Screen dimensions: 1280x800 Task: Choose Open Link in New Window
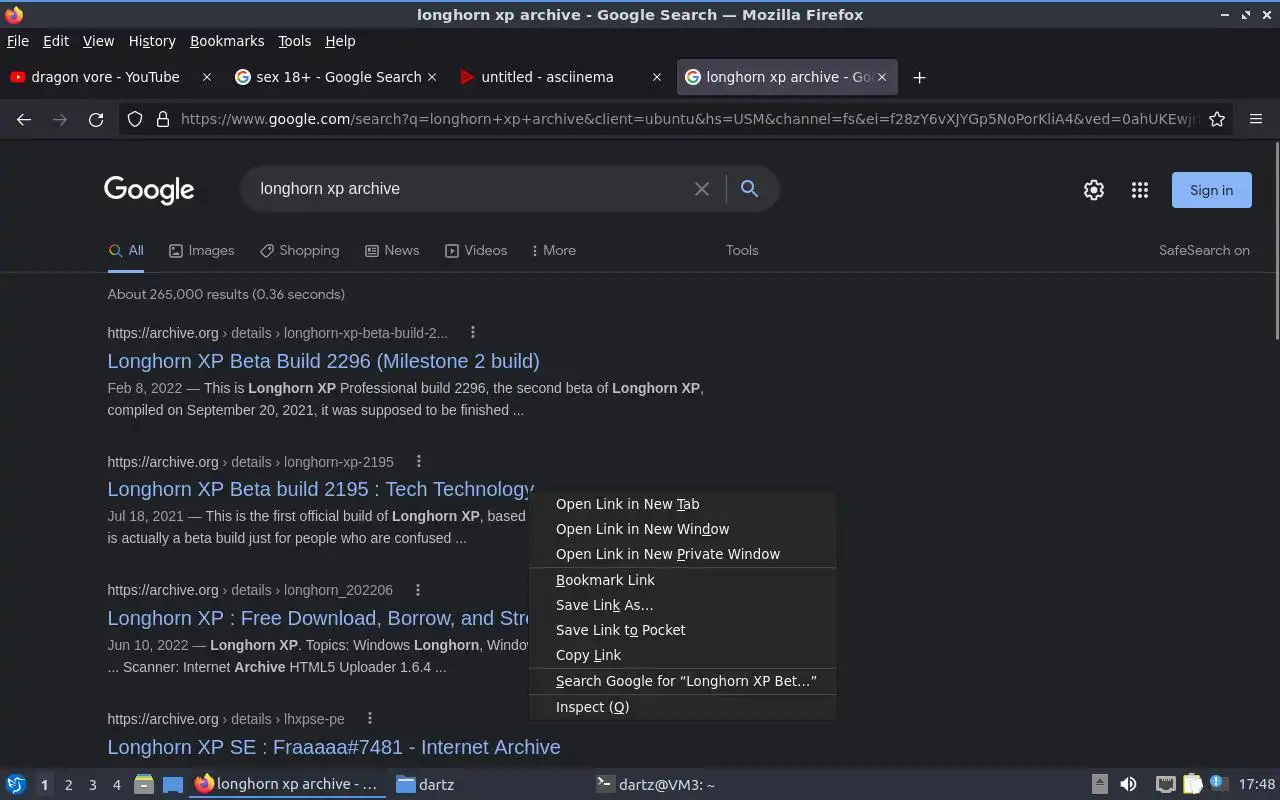click(682, 529)
